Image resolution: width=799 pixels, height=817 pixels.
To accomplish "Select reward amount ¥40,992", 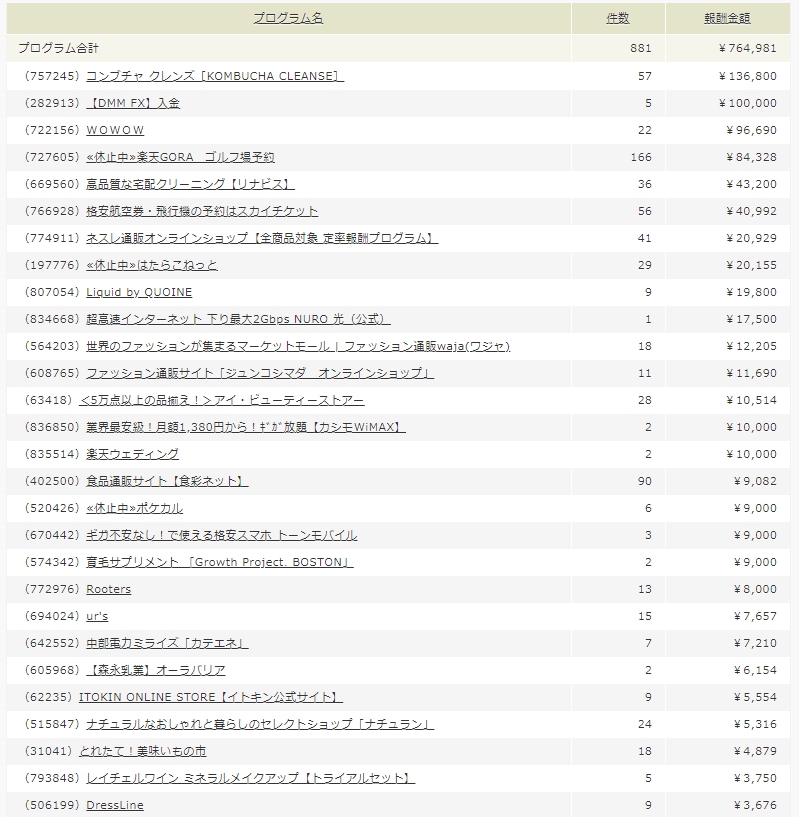I will [751, 212].
